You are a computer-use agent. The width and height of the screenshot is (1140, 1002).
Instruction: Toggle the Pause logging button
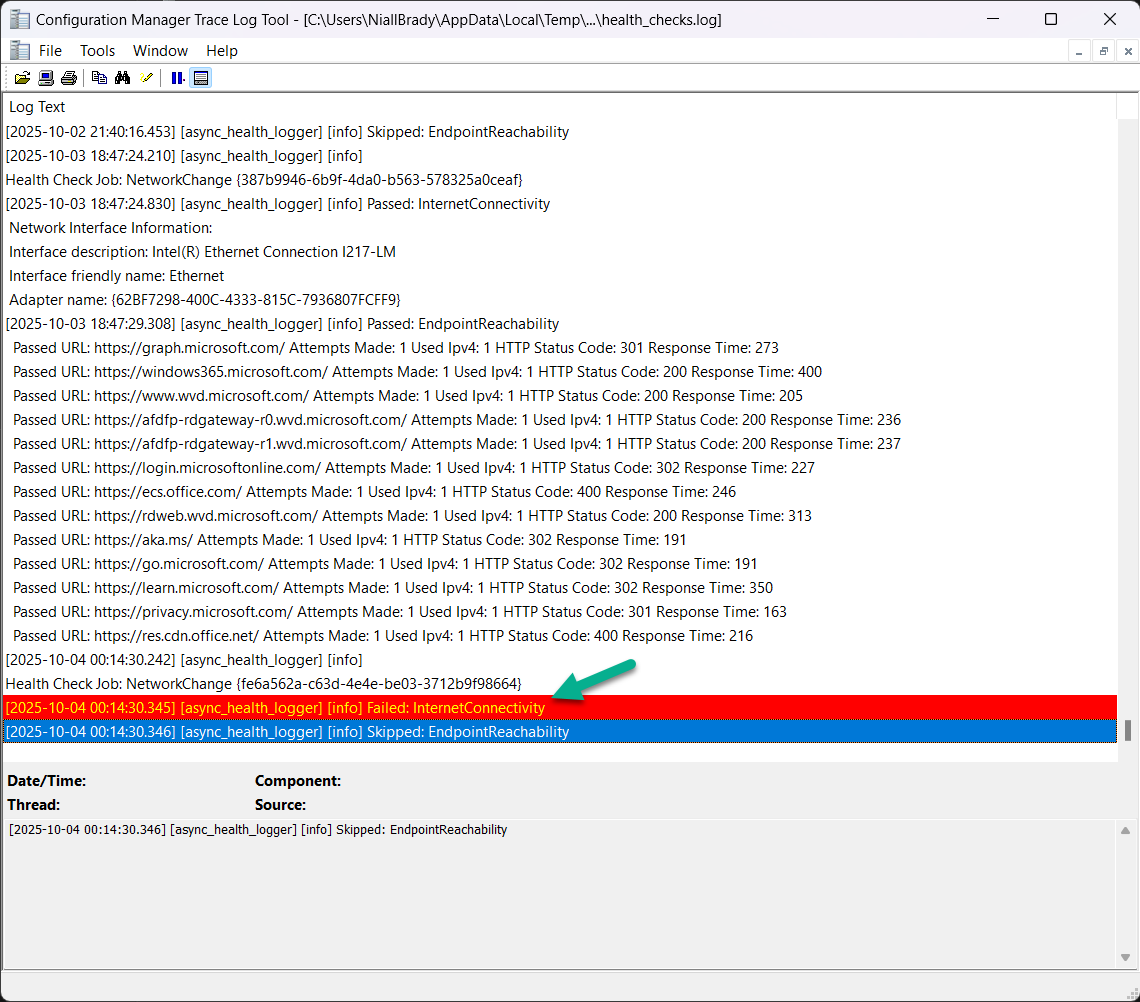coord(177,78)
